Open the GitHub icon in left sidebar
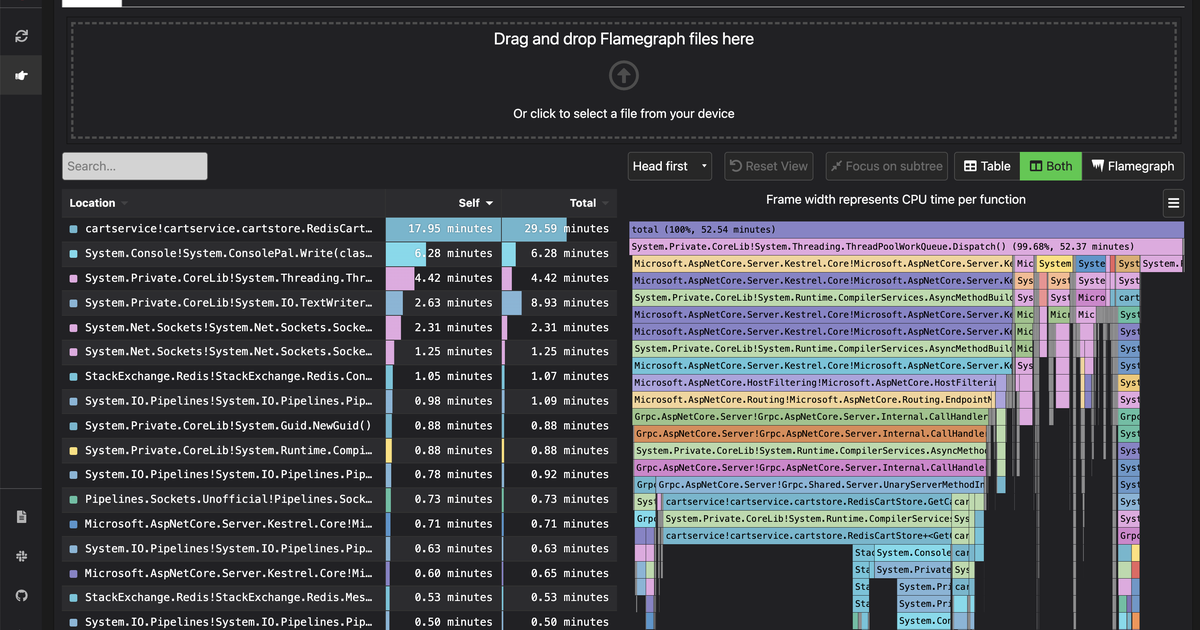Image resolution: width=1200 pixels, height=630 pixels. [21, 595]
